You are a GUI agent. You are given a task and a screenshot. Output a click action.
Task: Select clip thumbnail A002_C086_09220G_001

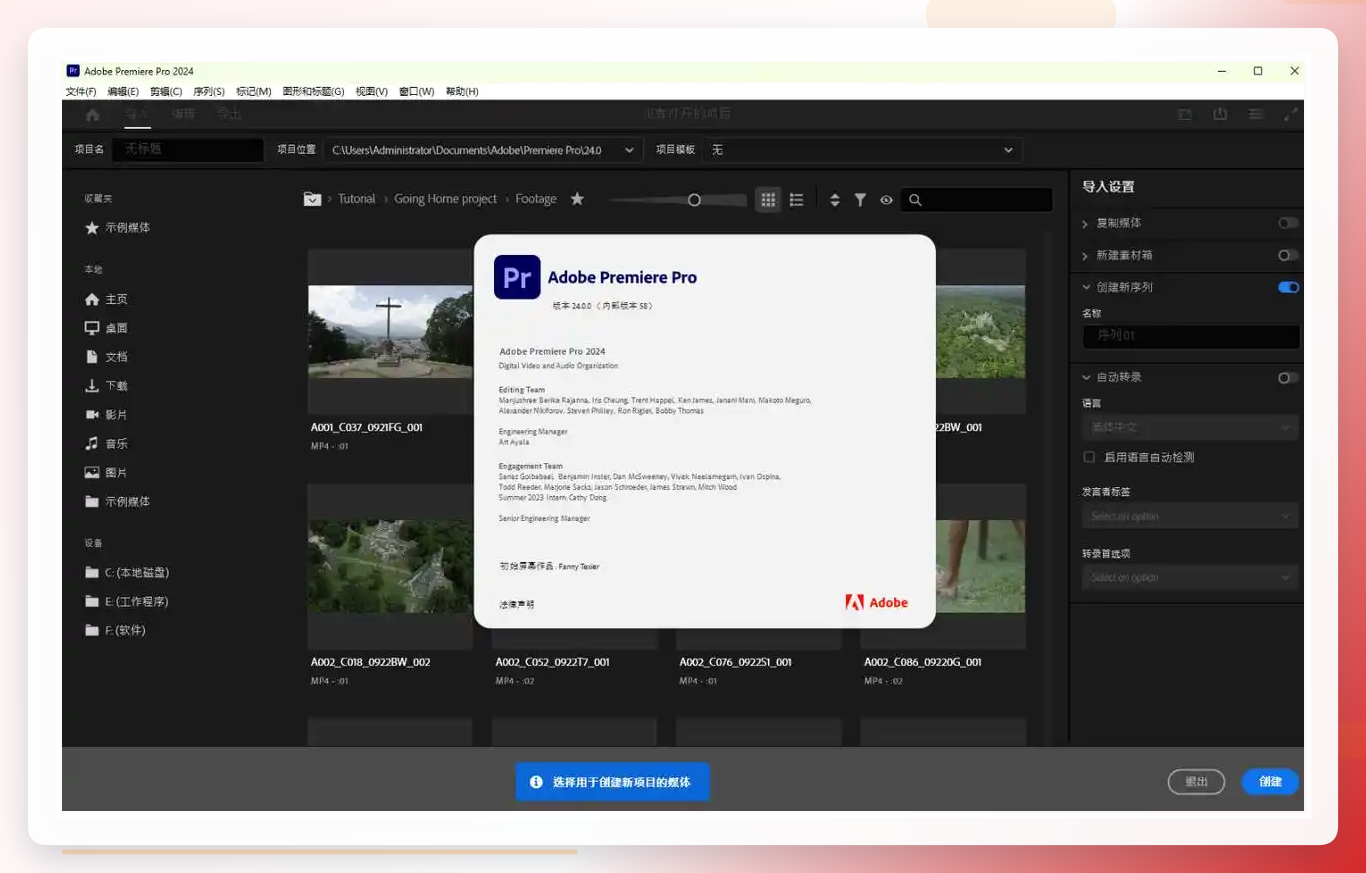[x=944, y=566]
